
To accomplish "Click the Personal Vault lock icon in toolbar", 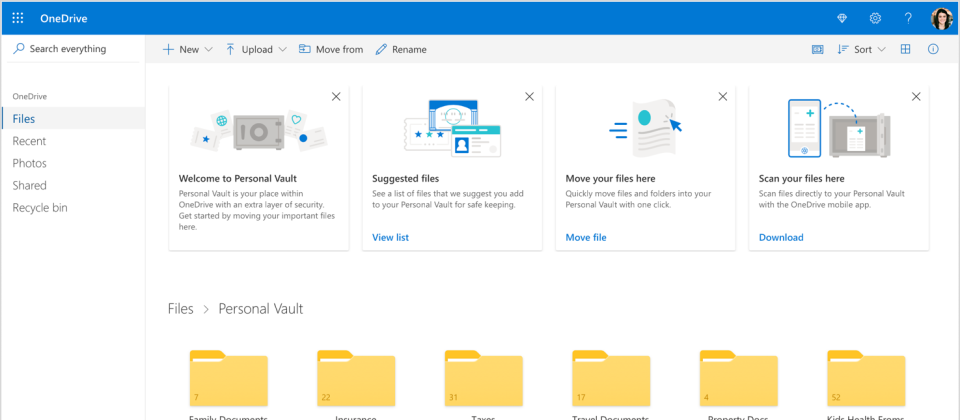I will point(817,50).
